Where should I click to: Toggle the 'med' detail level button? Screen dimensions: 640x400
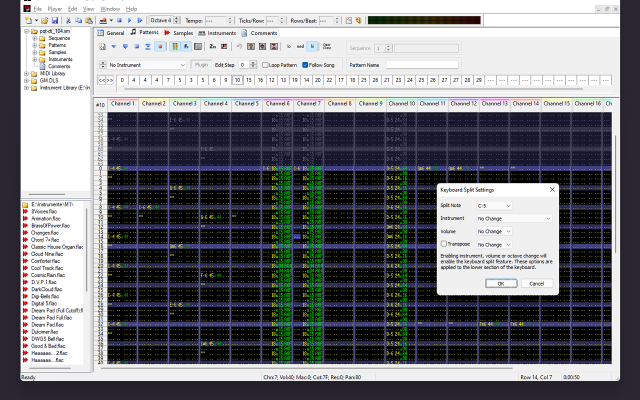[300, 47]
